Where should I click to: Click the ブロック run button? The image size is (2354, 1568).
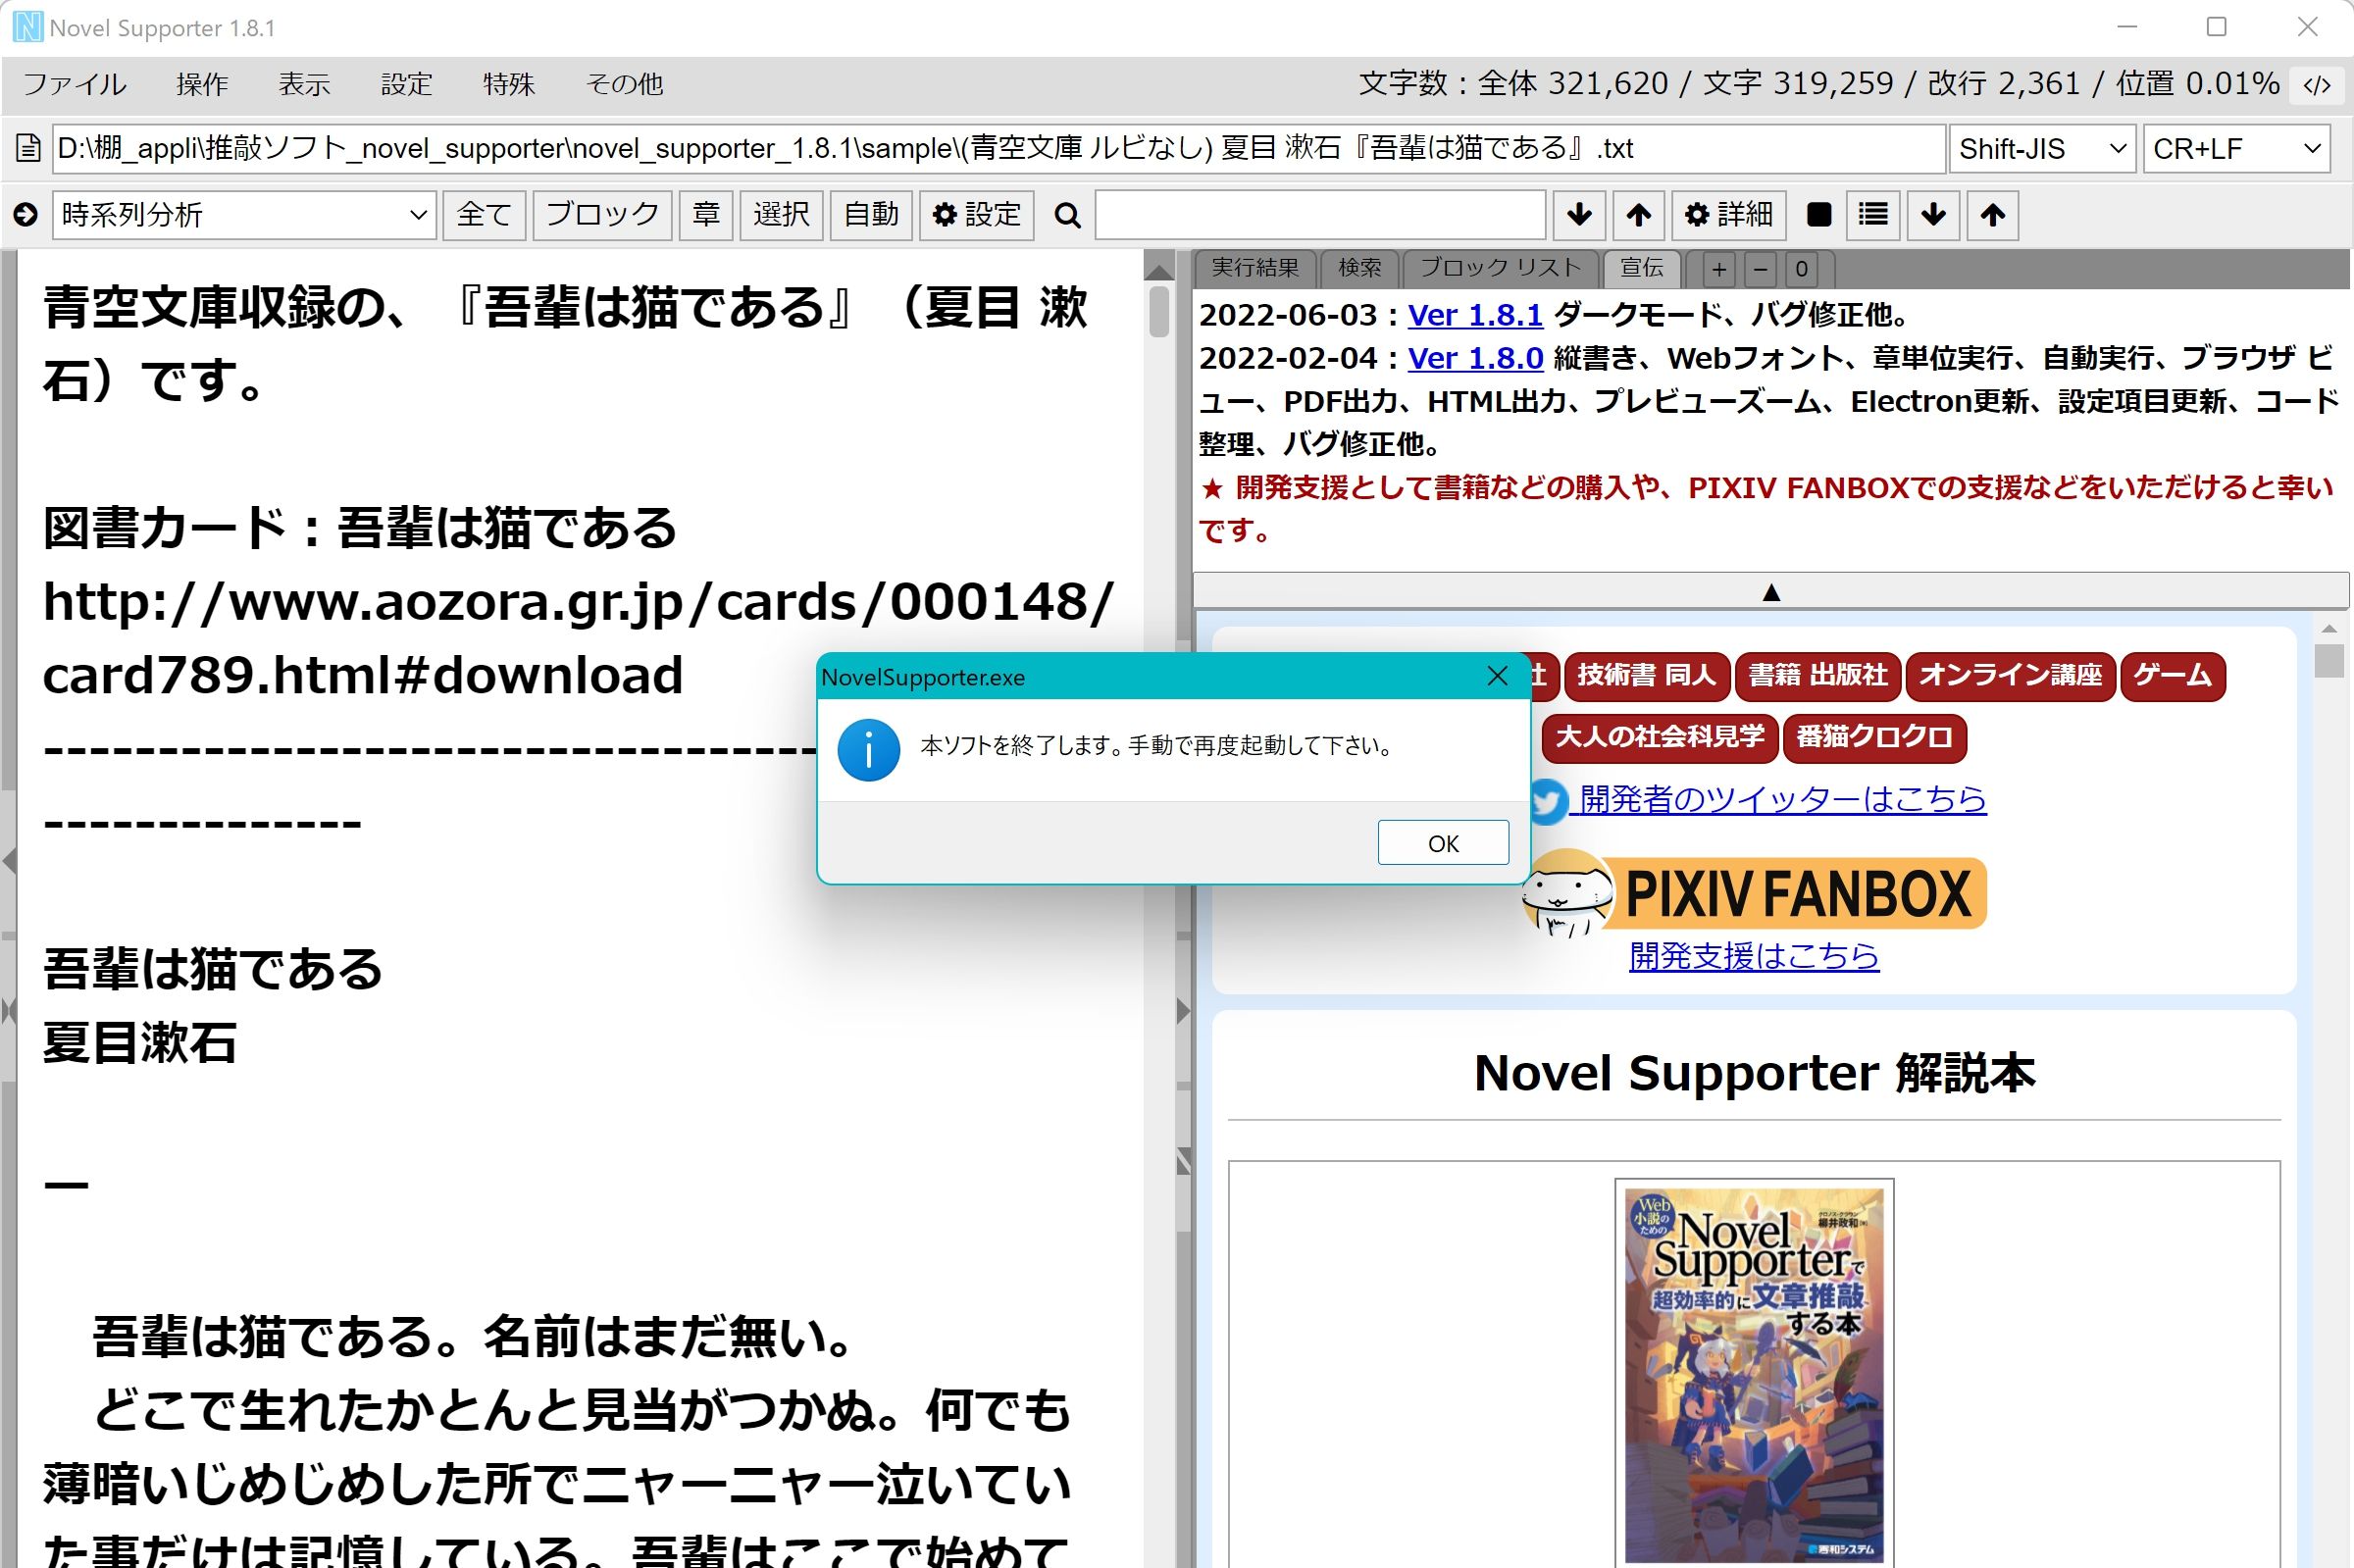click(x=602, y=215)
